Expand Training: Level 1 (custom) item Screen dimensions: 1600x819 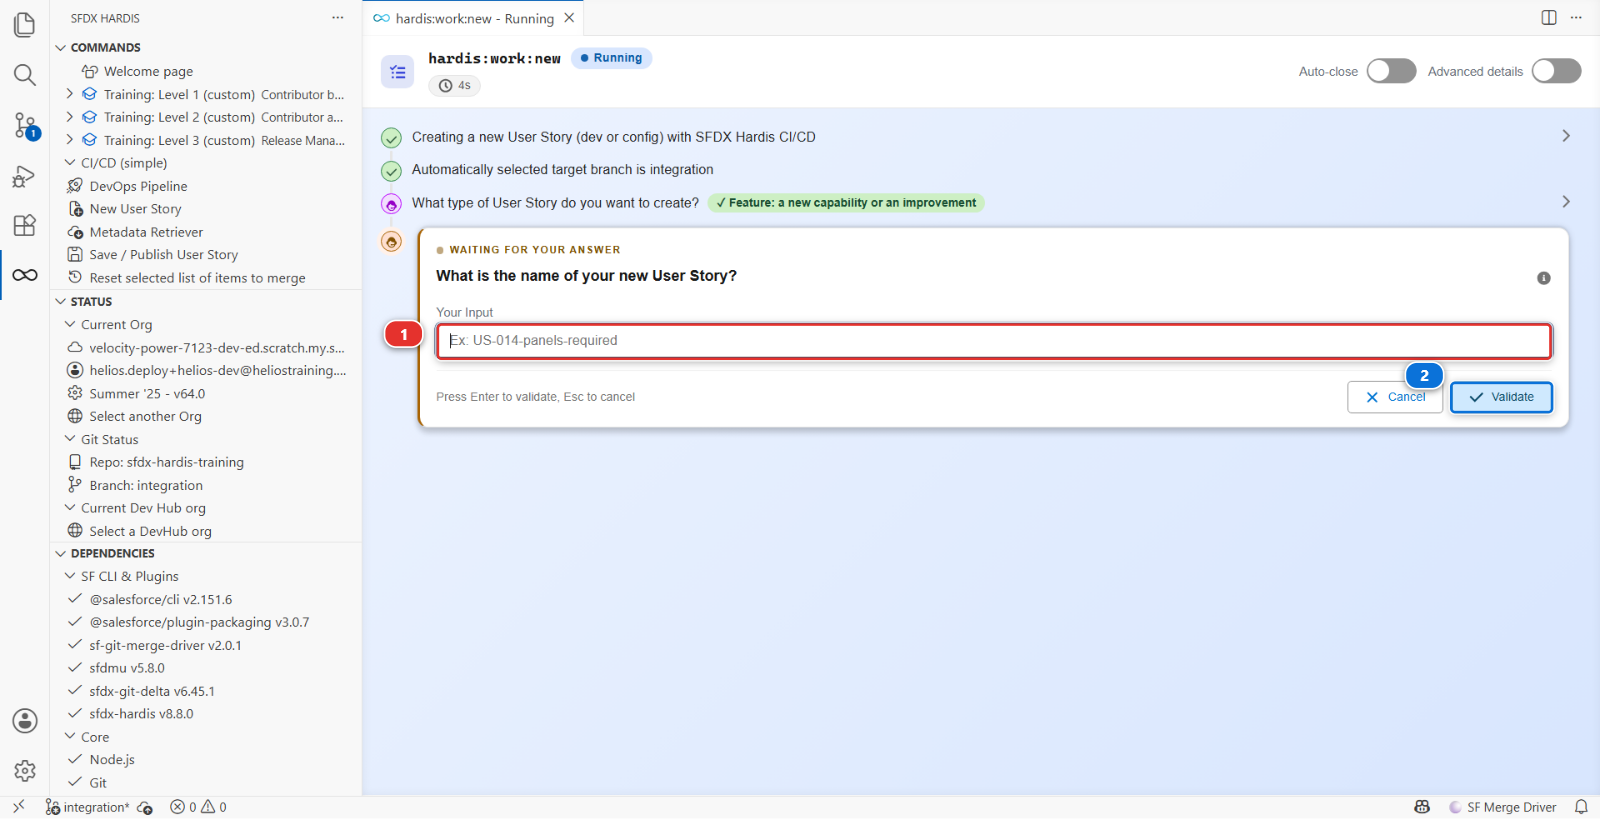[x=70, y=94]
